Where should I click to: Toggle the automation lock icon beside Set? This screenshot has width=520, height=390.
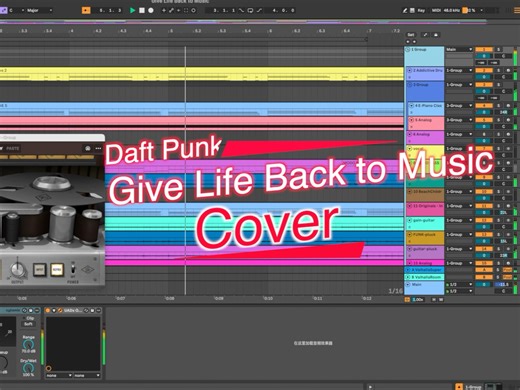click(436, 35)
